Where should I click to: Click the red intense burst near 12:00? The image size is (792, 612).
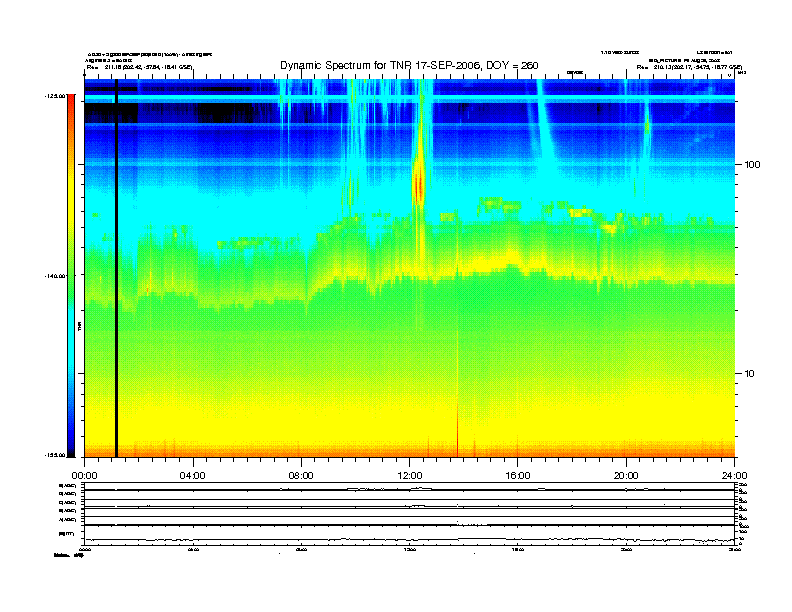418,187
